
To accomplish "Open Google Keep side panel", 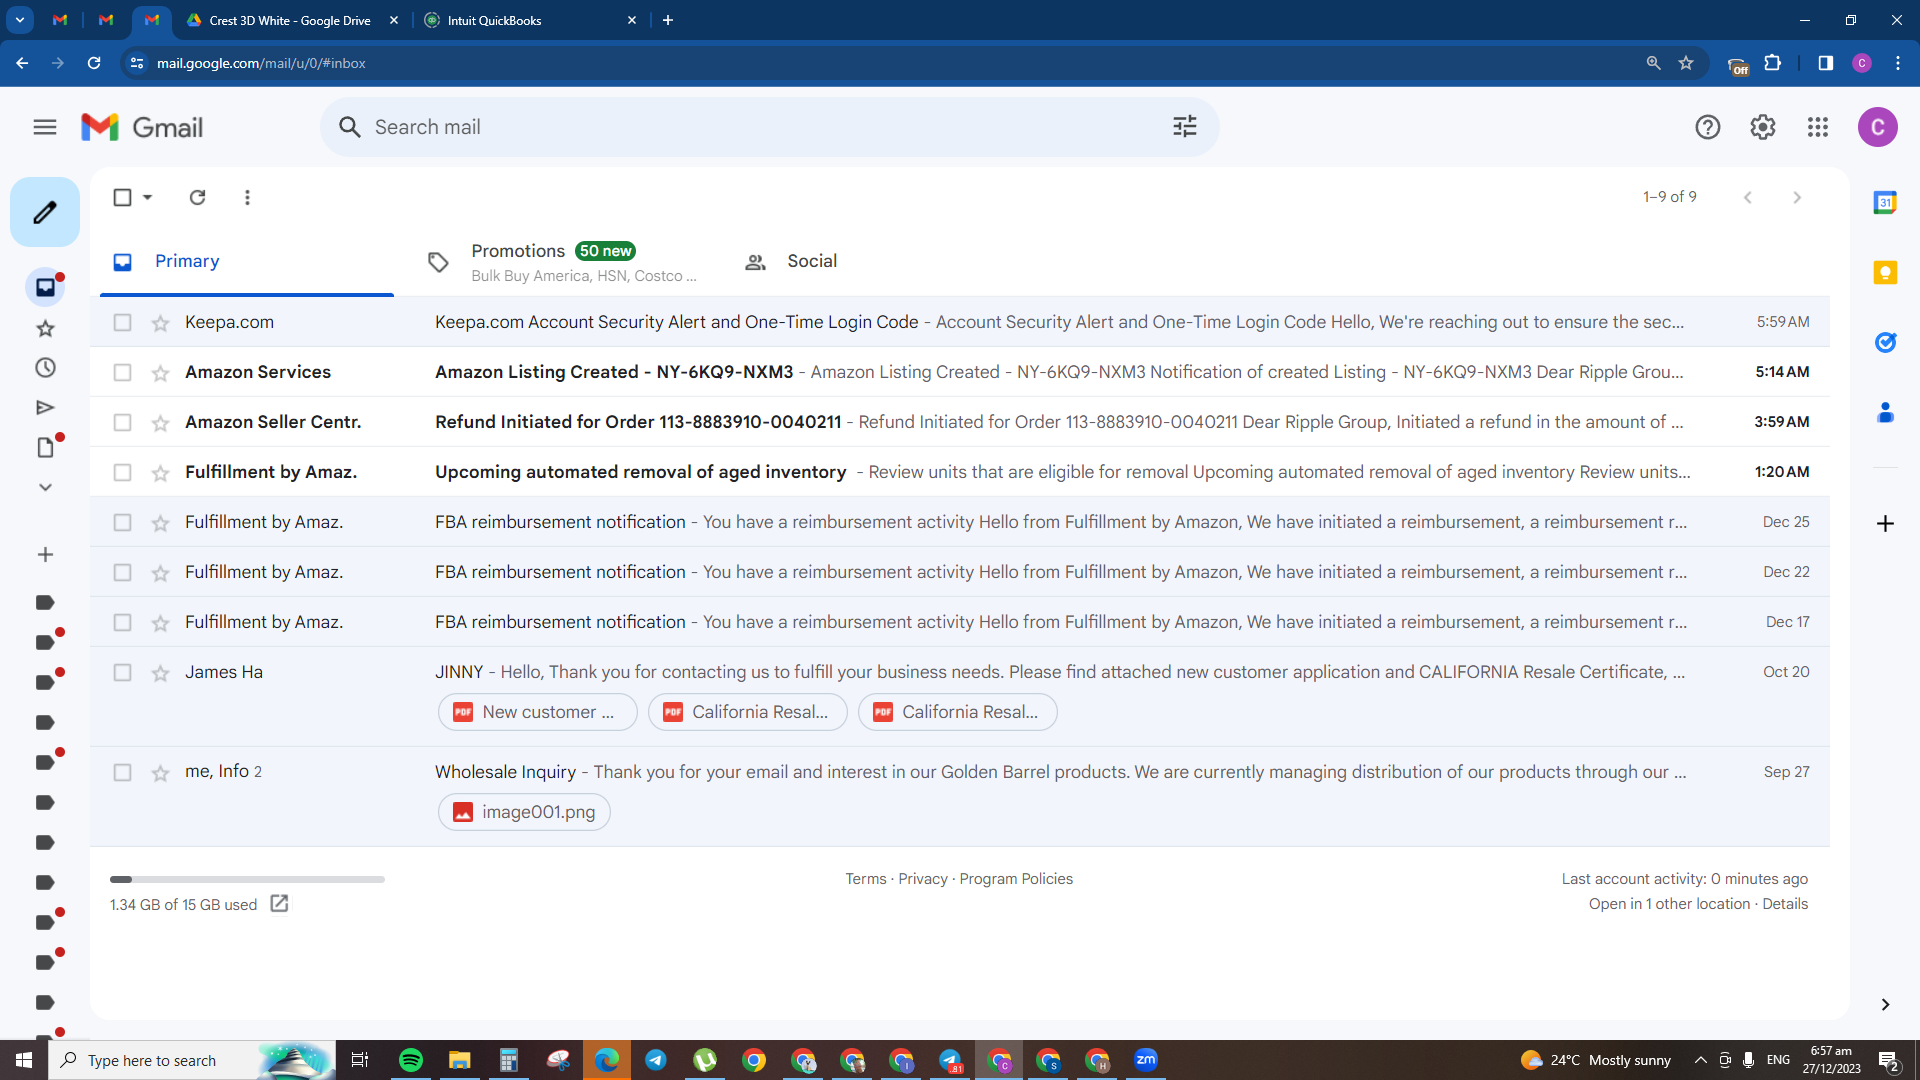I will point(1885,272).
